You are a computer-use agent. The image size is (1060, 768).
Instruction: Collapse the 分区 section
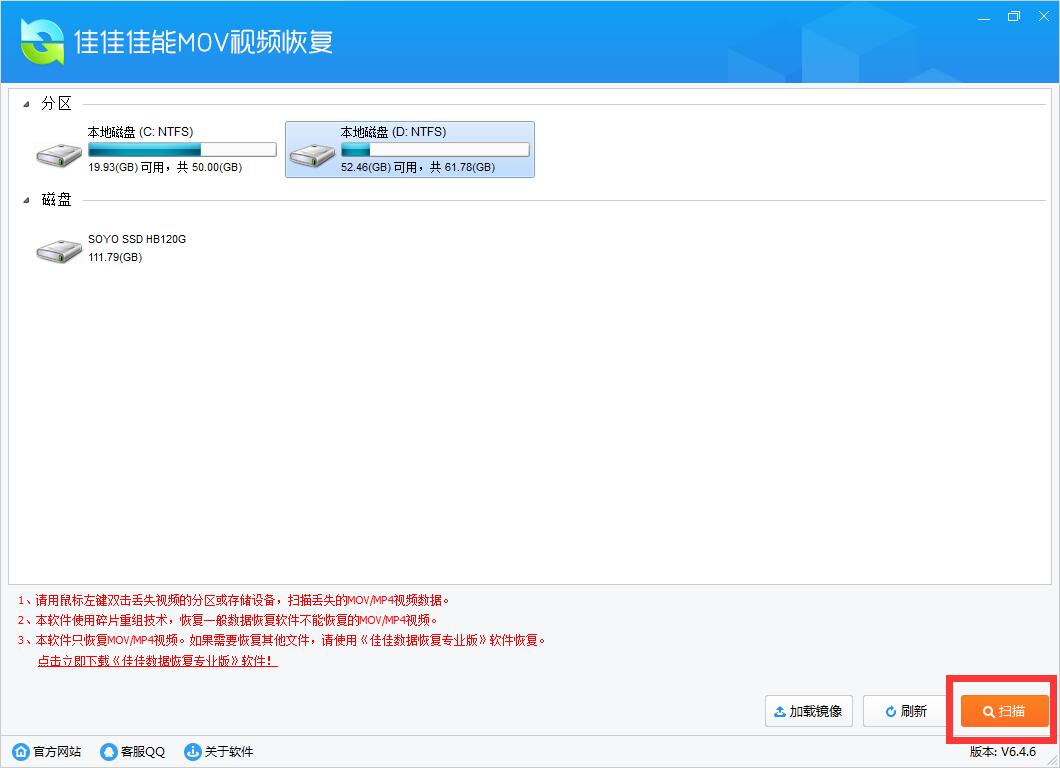[x=26, y=104]
